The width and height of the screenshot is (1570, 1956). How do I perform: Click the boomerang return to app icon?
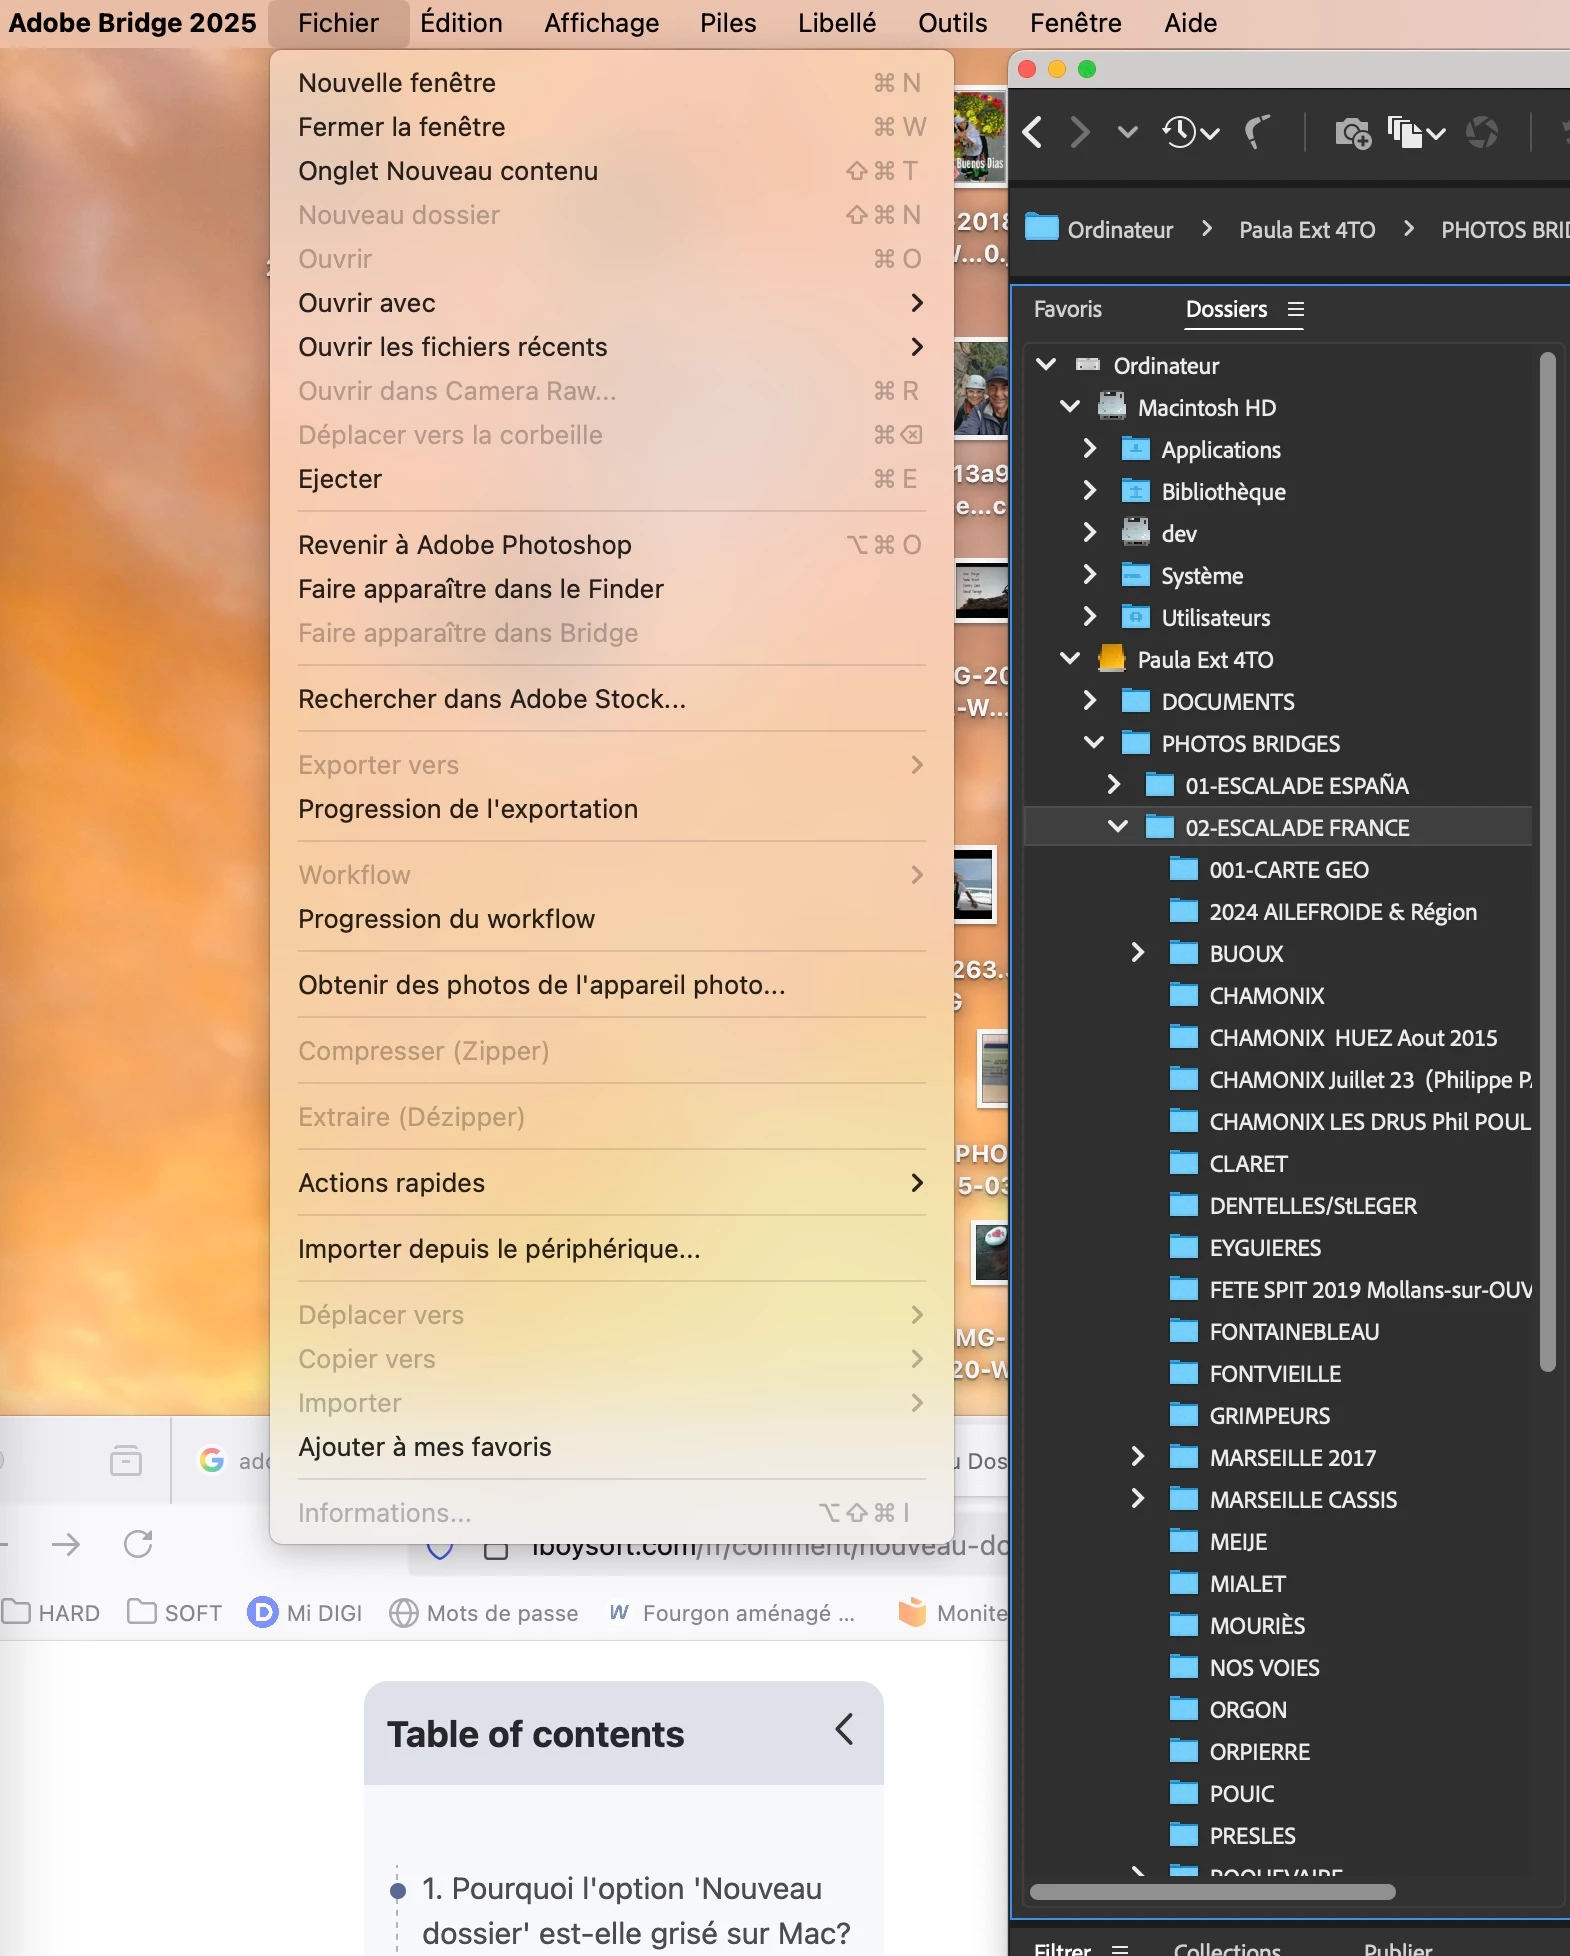pos(1257,132)
